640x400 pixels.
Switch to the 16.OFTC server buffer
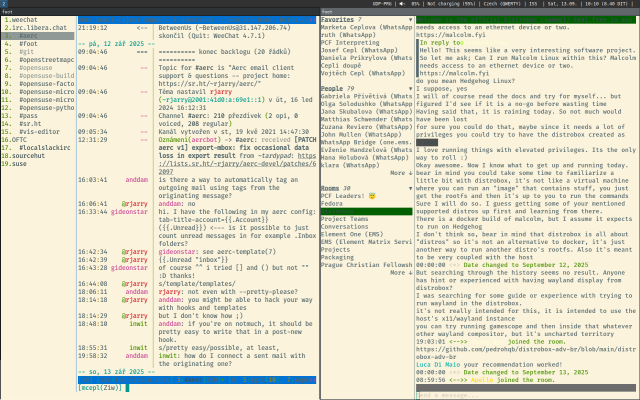(x=14, y=140)
